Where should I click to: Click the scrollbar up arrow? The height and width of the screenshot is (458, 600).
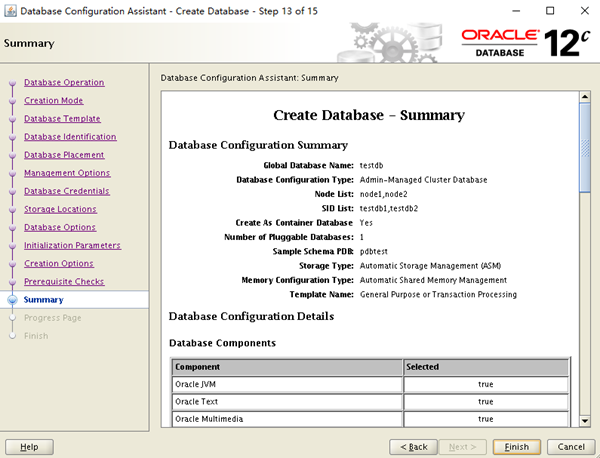coord(585,97)
